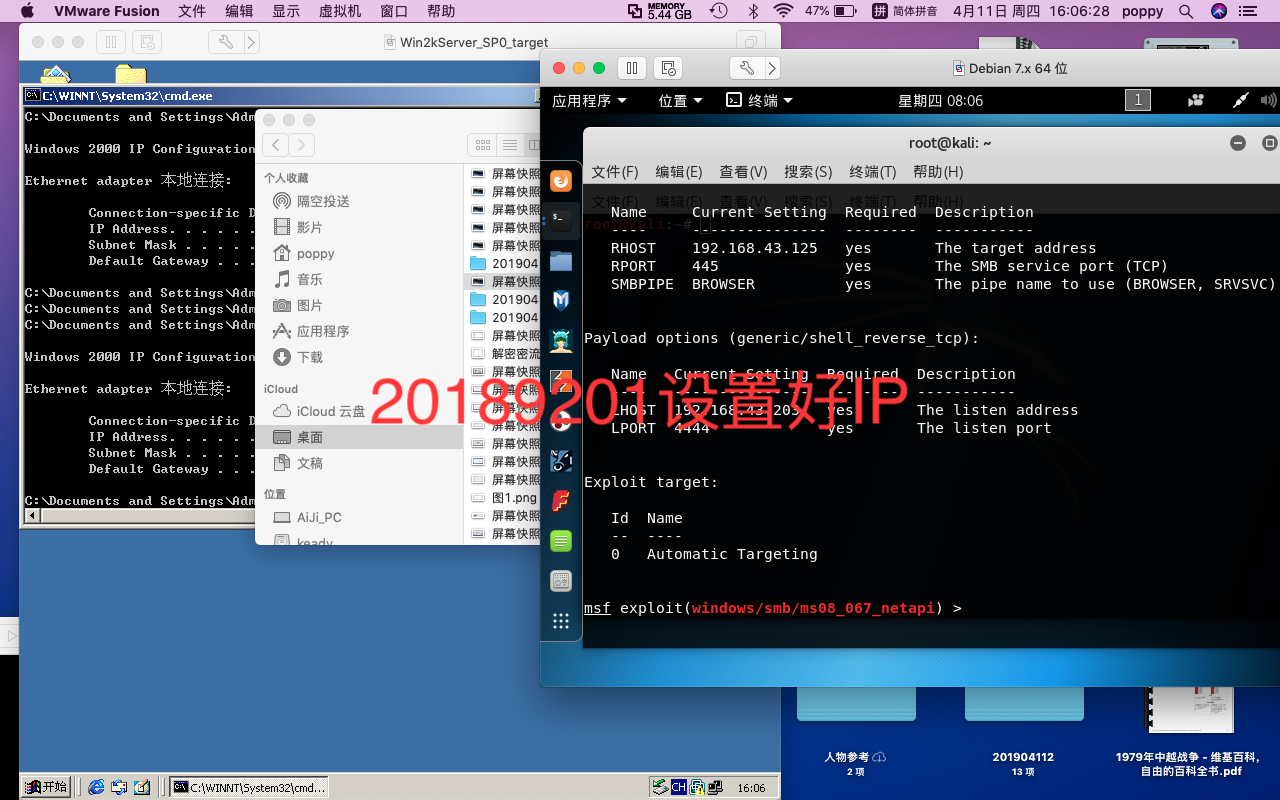Open the Apple menu

27,11
